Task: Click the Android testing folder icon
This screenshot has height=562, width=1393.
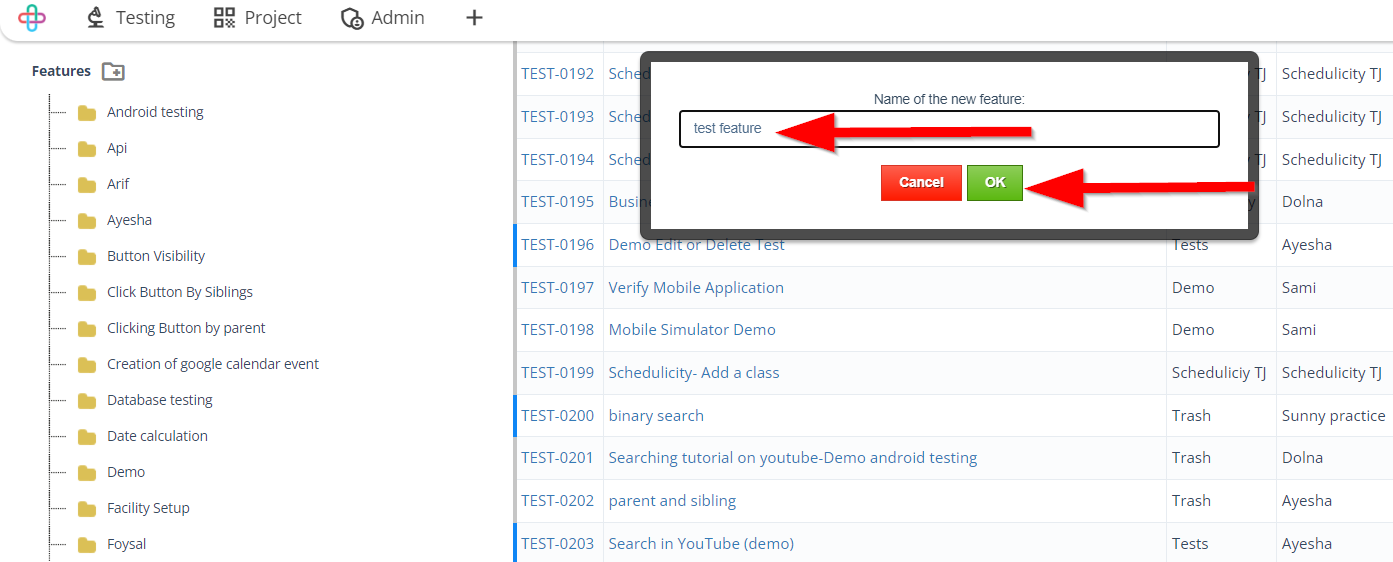Action: coord(87,113)
